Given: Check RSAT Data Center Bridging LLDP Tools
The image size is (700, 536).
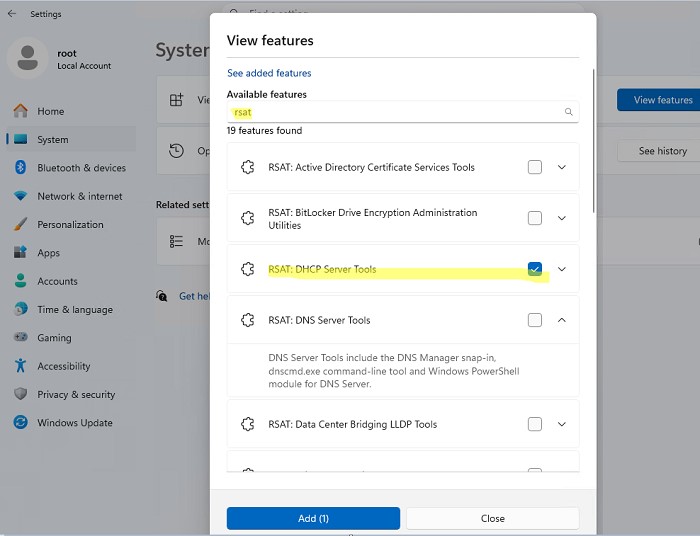Looking at the screenshot, I should pyautogui.click(x=535, y=424).
